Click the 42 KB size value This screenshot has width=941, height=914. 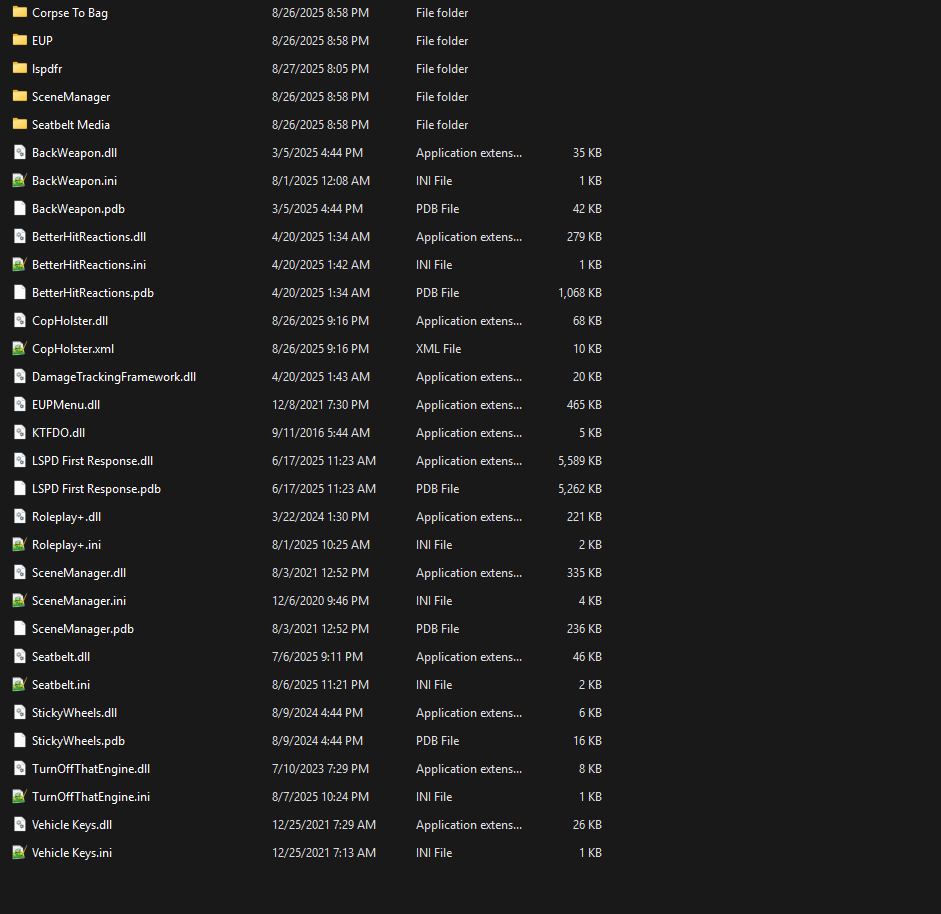pos(588,209)
